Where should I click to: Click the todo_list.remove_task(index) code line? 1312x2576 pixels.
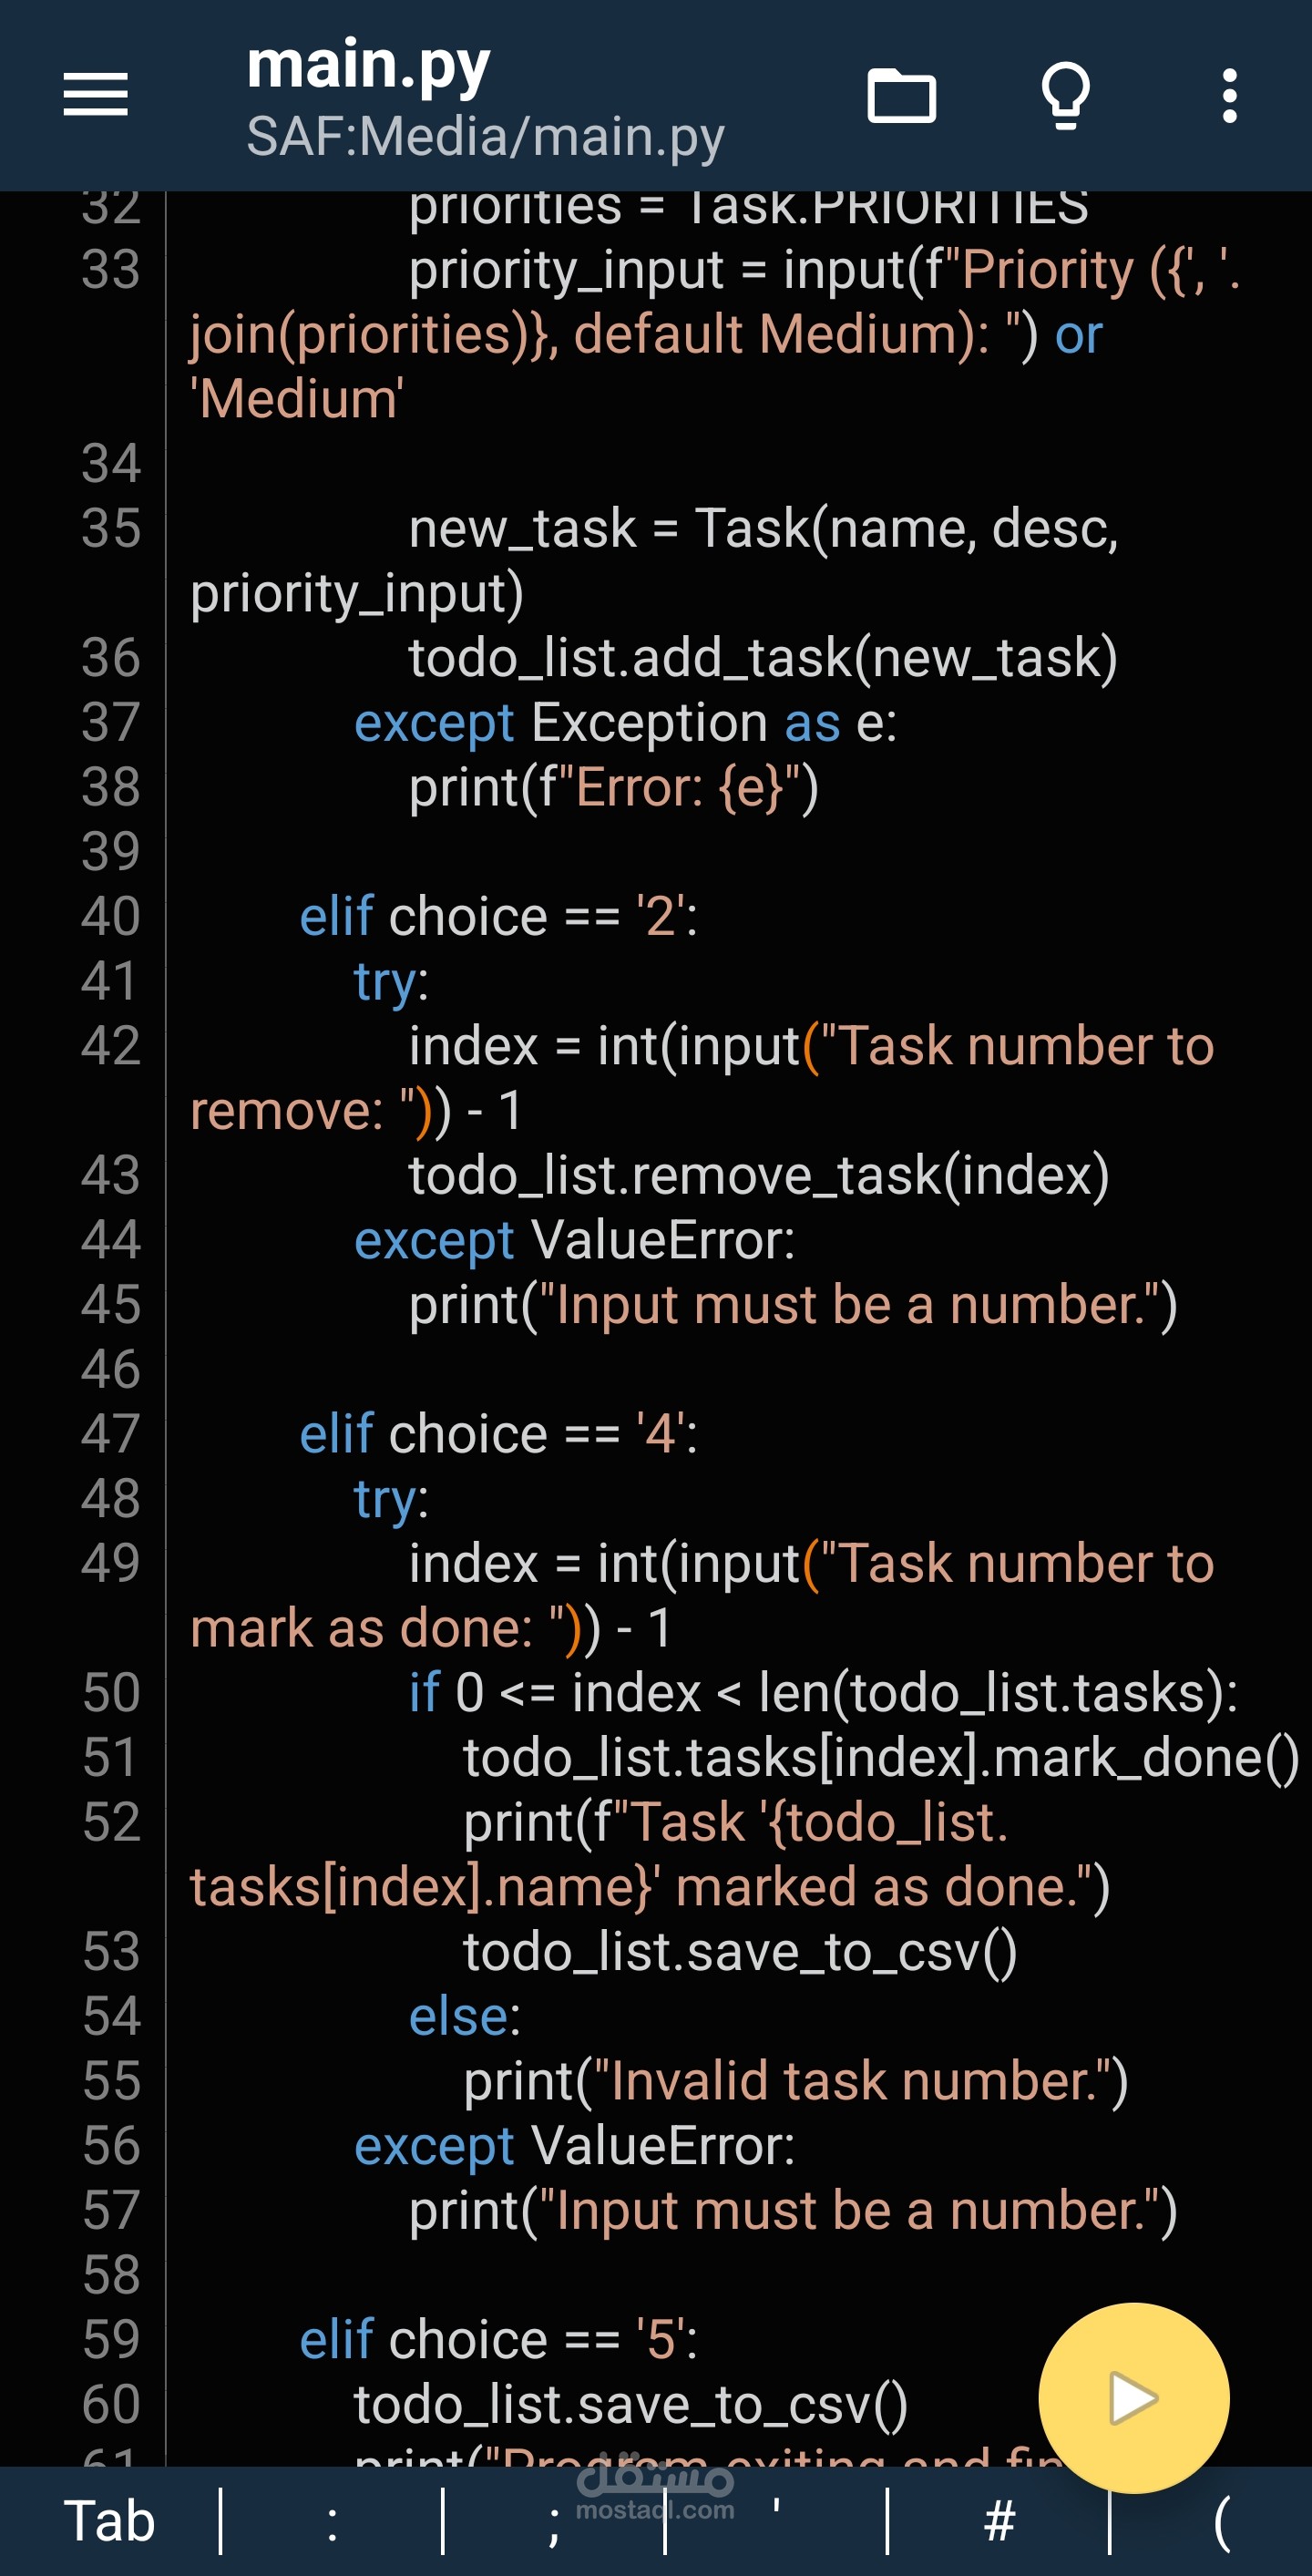pos(758,1176)
